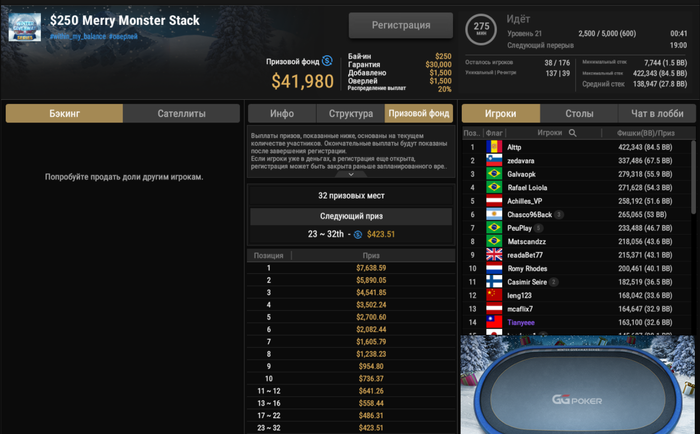
Task: Click the player search magnifier icon
Action: [572, 133]
